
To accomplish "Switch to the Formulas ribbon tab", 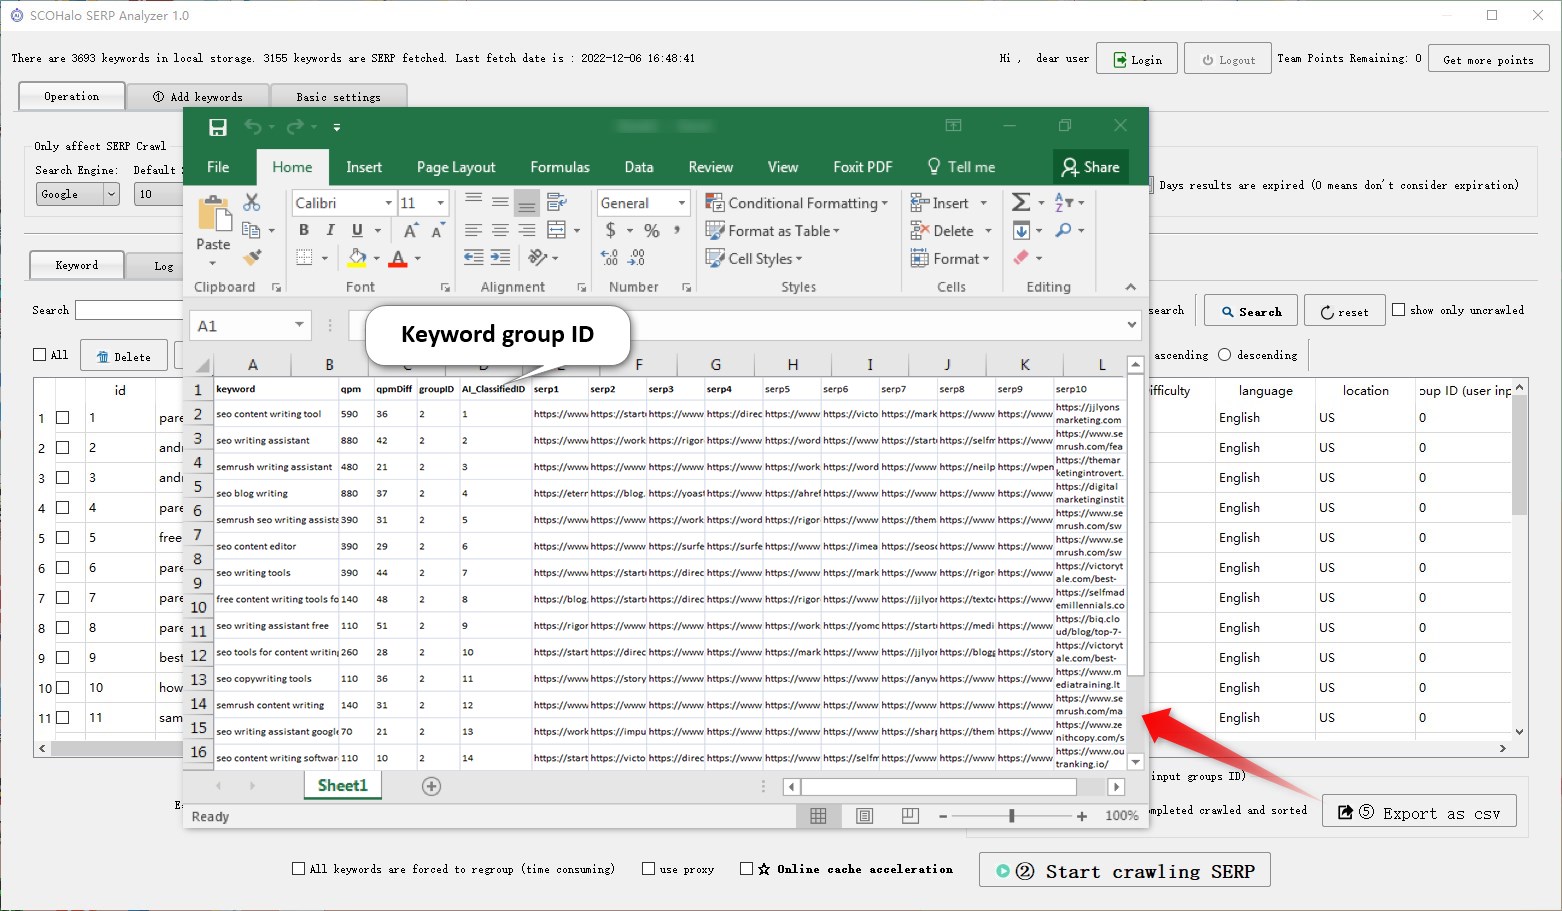I will coord(560,167).
